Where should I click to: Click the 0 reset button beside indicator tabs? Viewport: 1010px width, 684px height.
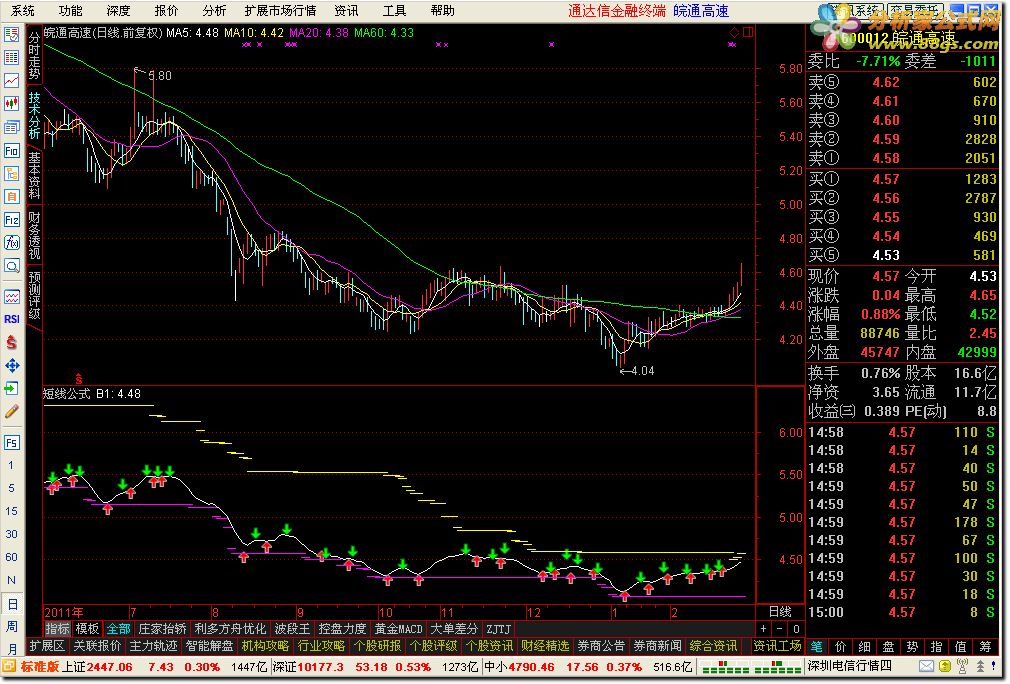point(796,629)
